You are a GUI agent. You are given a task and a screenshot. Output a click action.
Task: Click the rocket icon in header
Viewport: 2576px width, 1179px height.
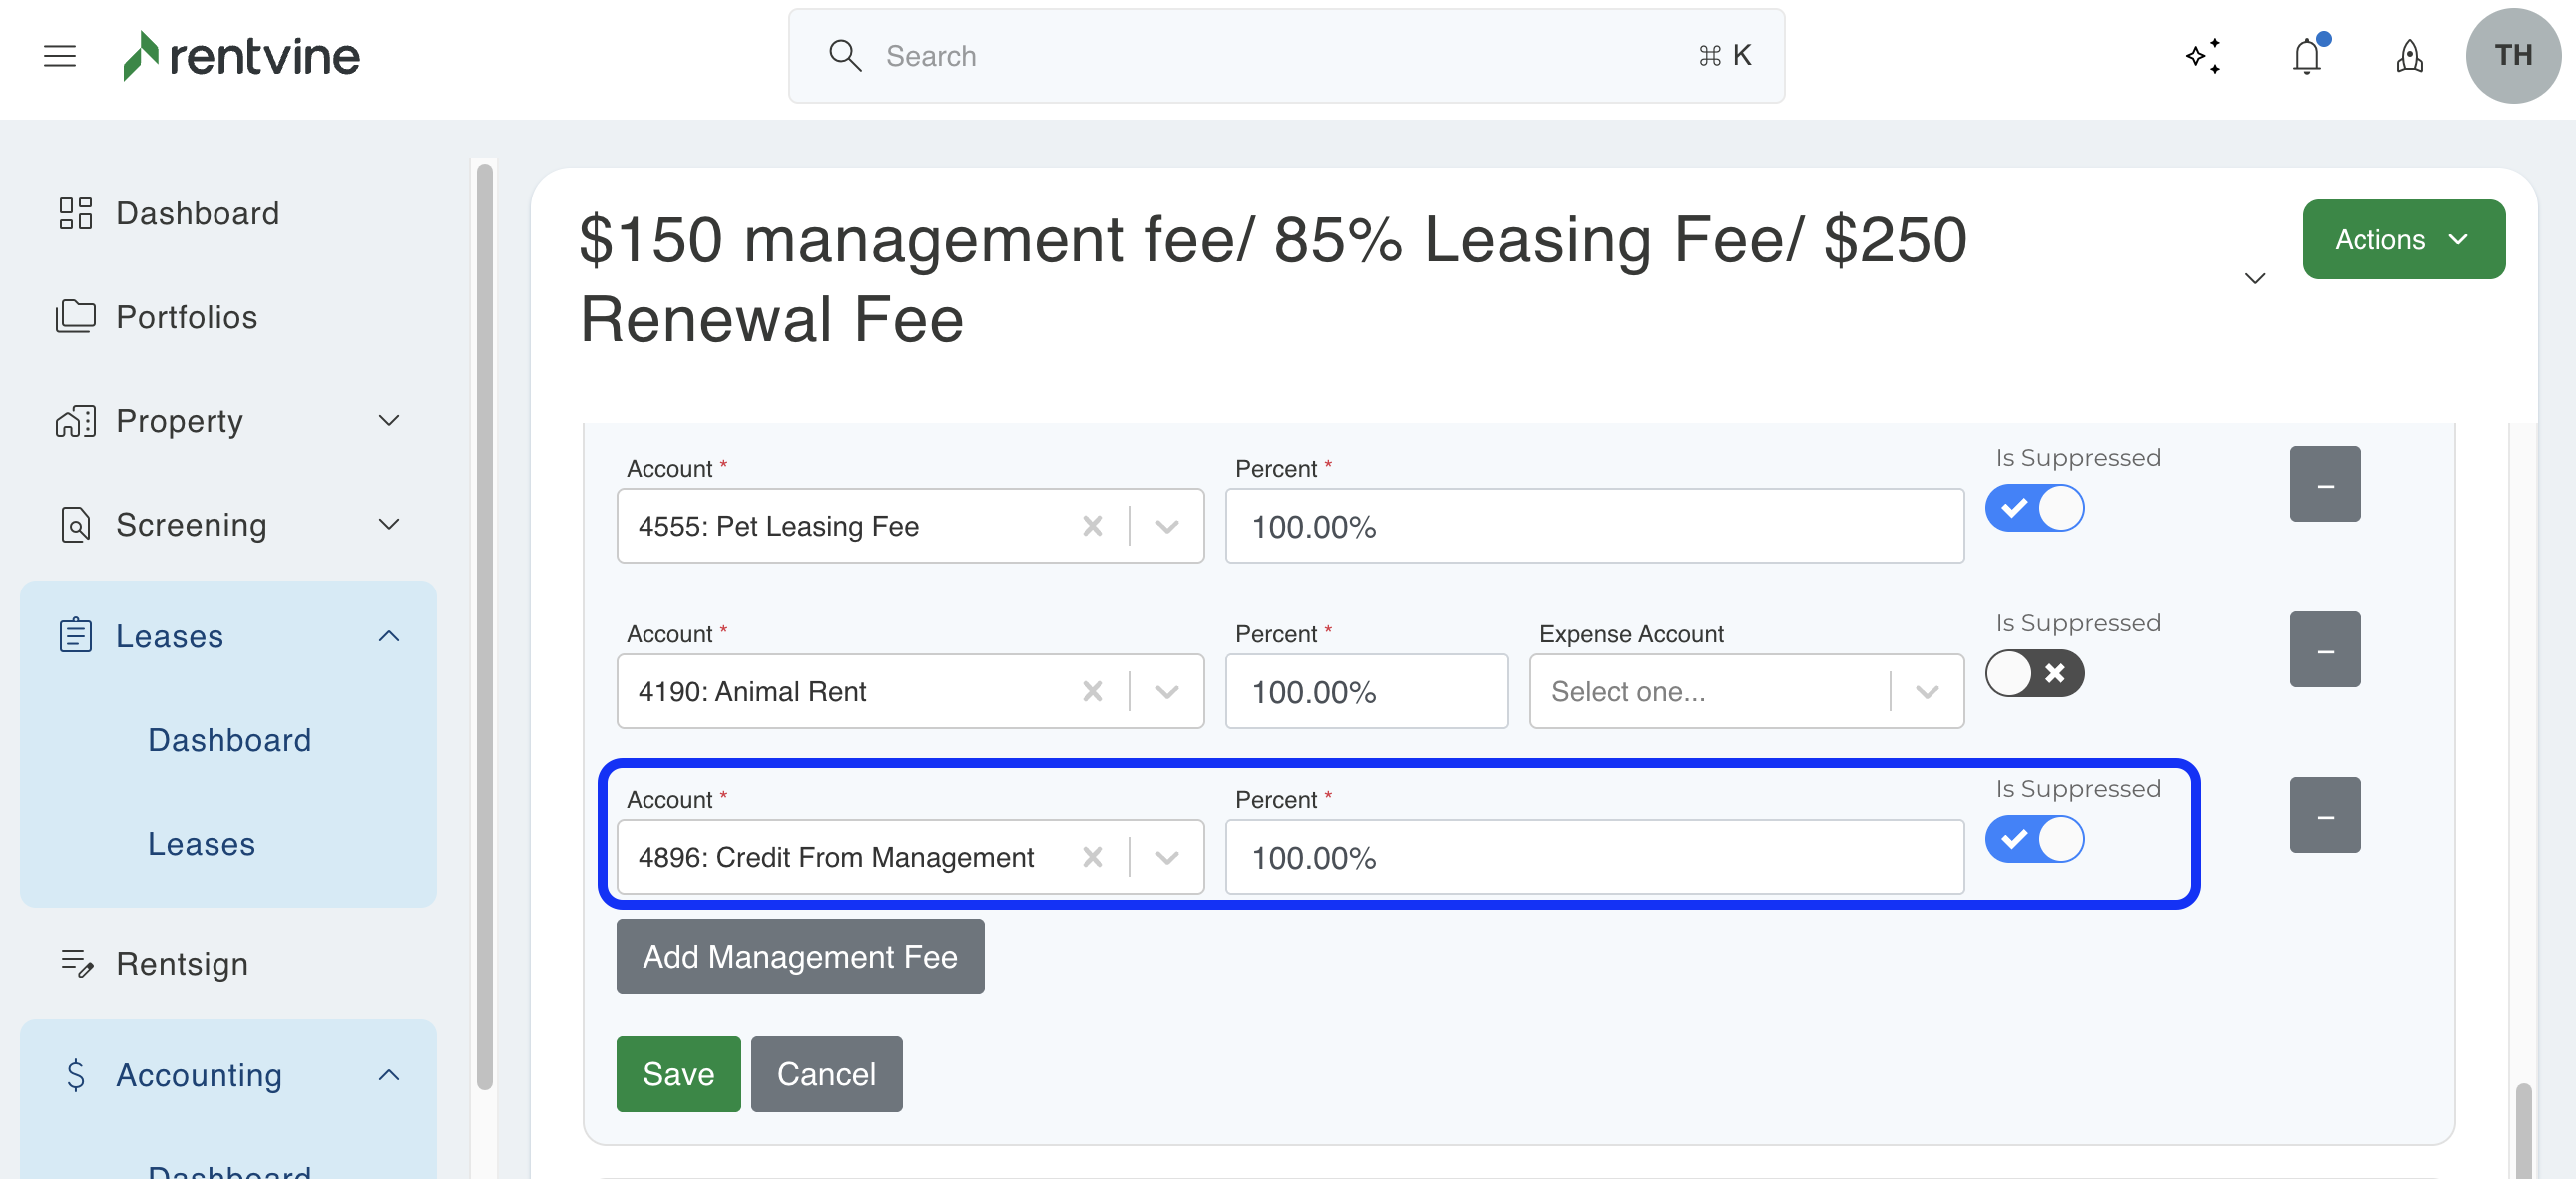(x=2409, y=56)
